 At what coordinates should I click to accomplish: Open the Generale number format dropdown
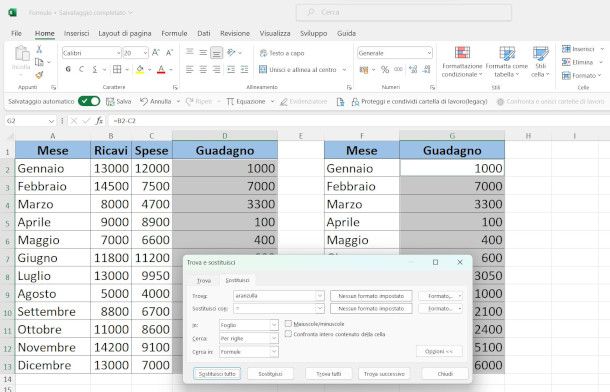pos(429,52)
